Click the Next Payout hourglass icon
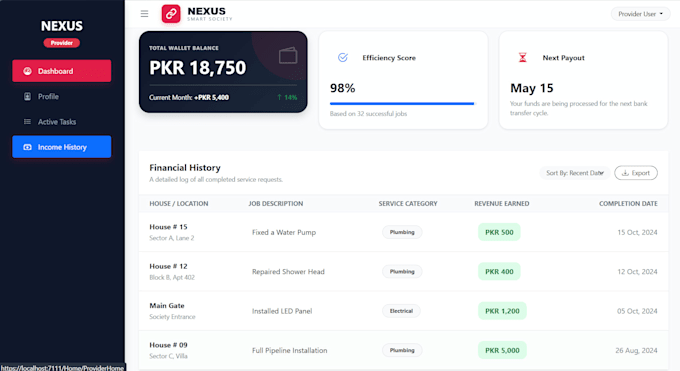This screenshot has height=371, width=680. coord(523,57)
